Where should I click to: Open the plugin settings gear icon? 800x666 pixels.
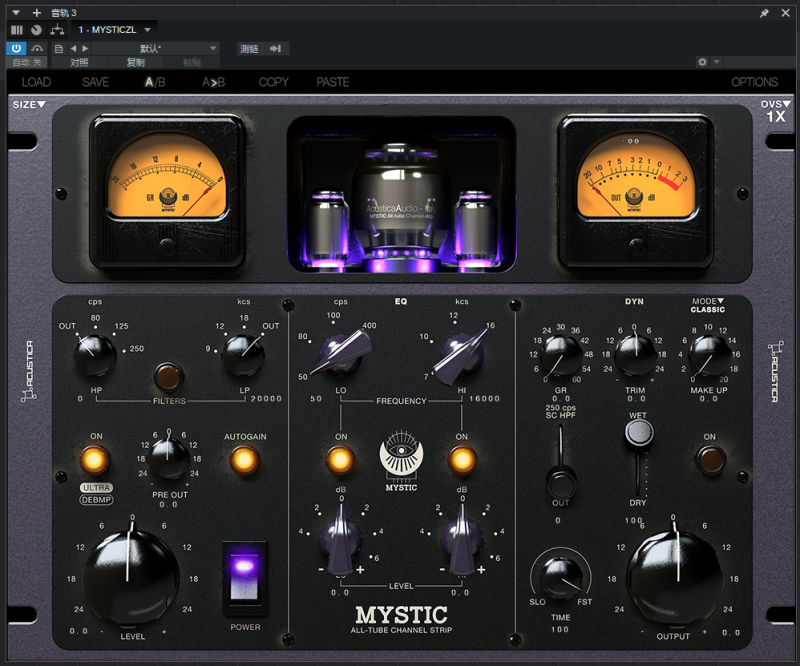[x=703, y=62]
